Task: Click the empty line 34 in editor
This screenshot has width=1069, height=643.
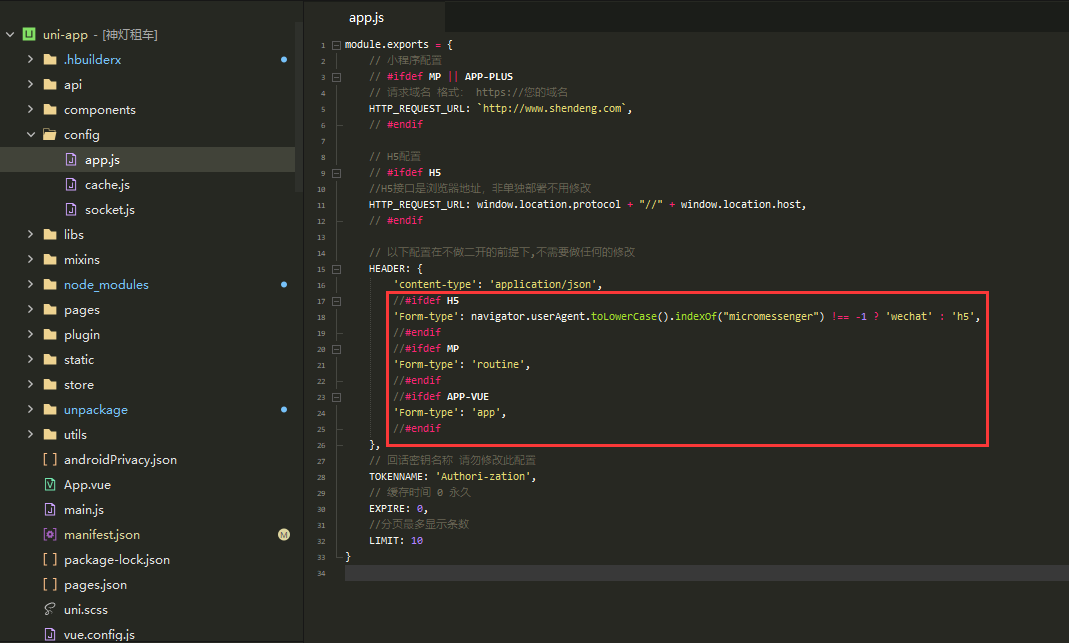Action: click(x=600, y=573)
